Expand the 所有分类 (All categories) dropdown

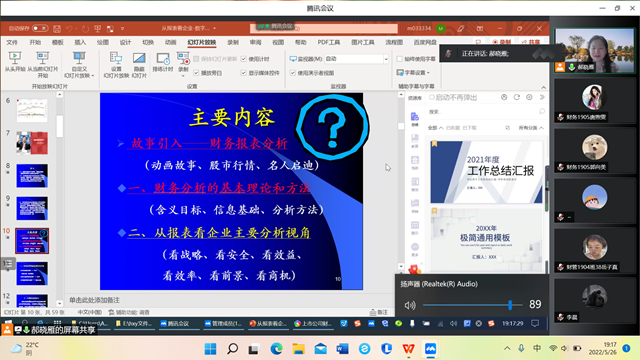[531, 128]
